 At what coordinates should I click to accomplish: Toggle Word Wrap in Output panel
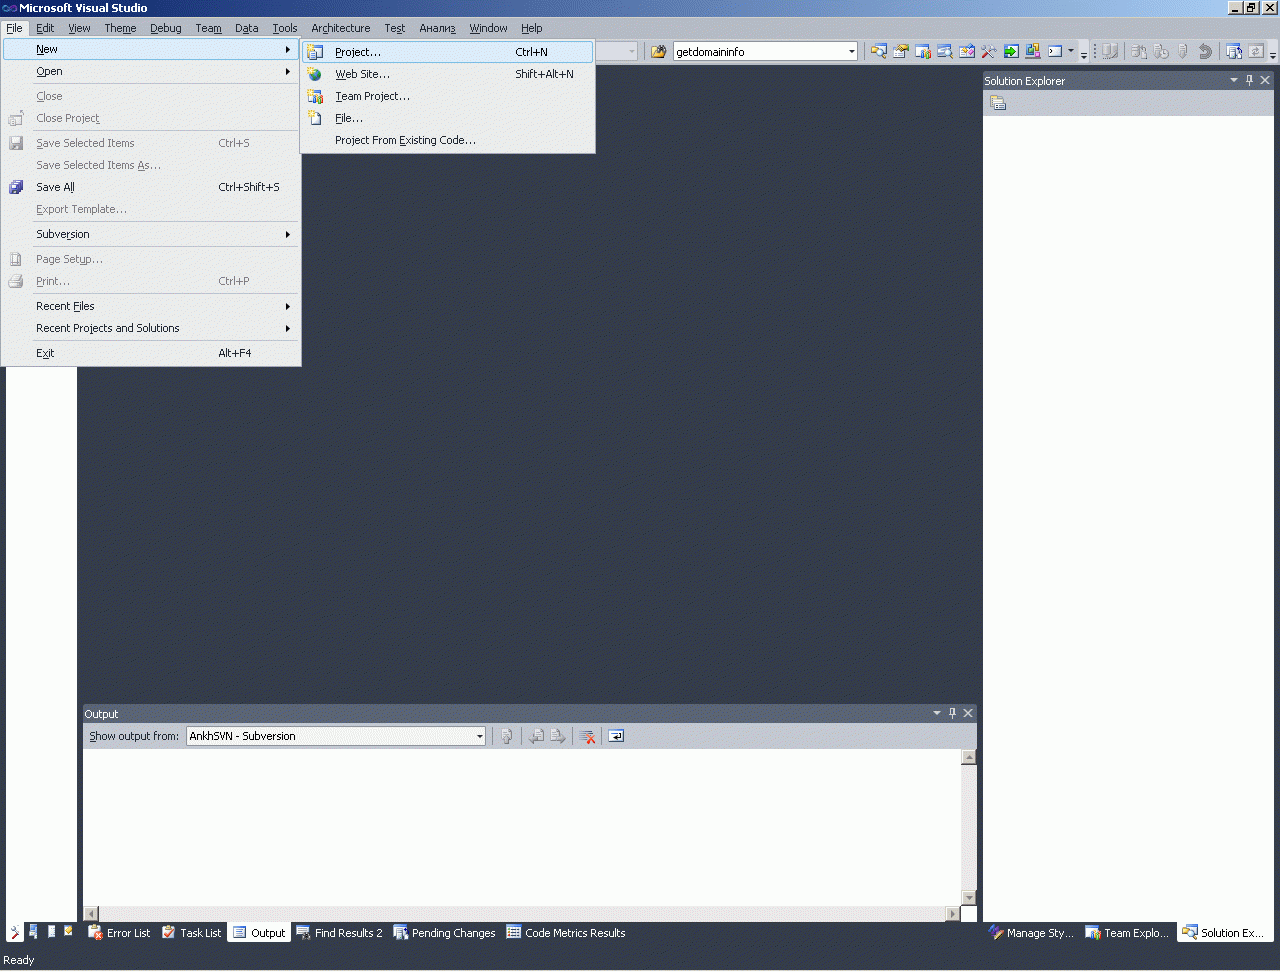point(616,736)
